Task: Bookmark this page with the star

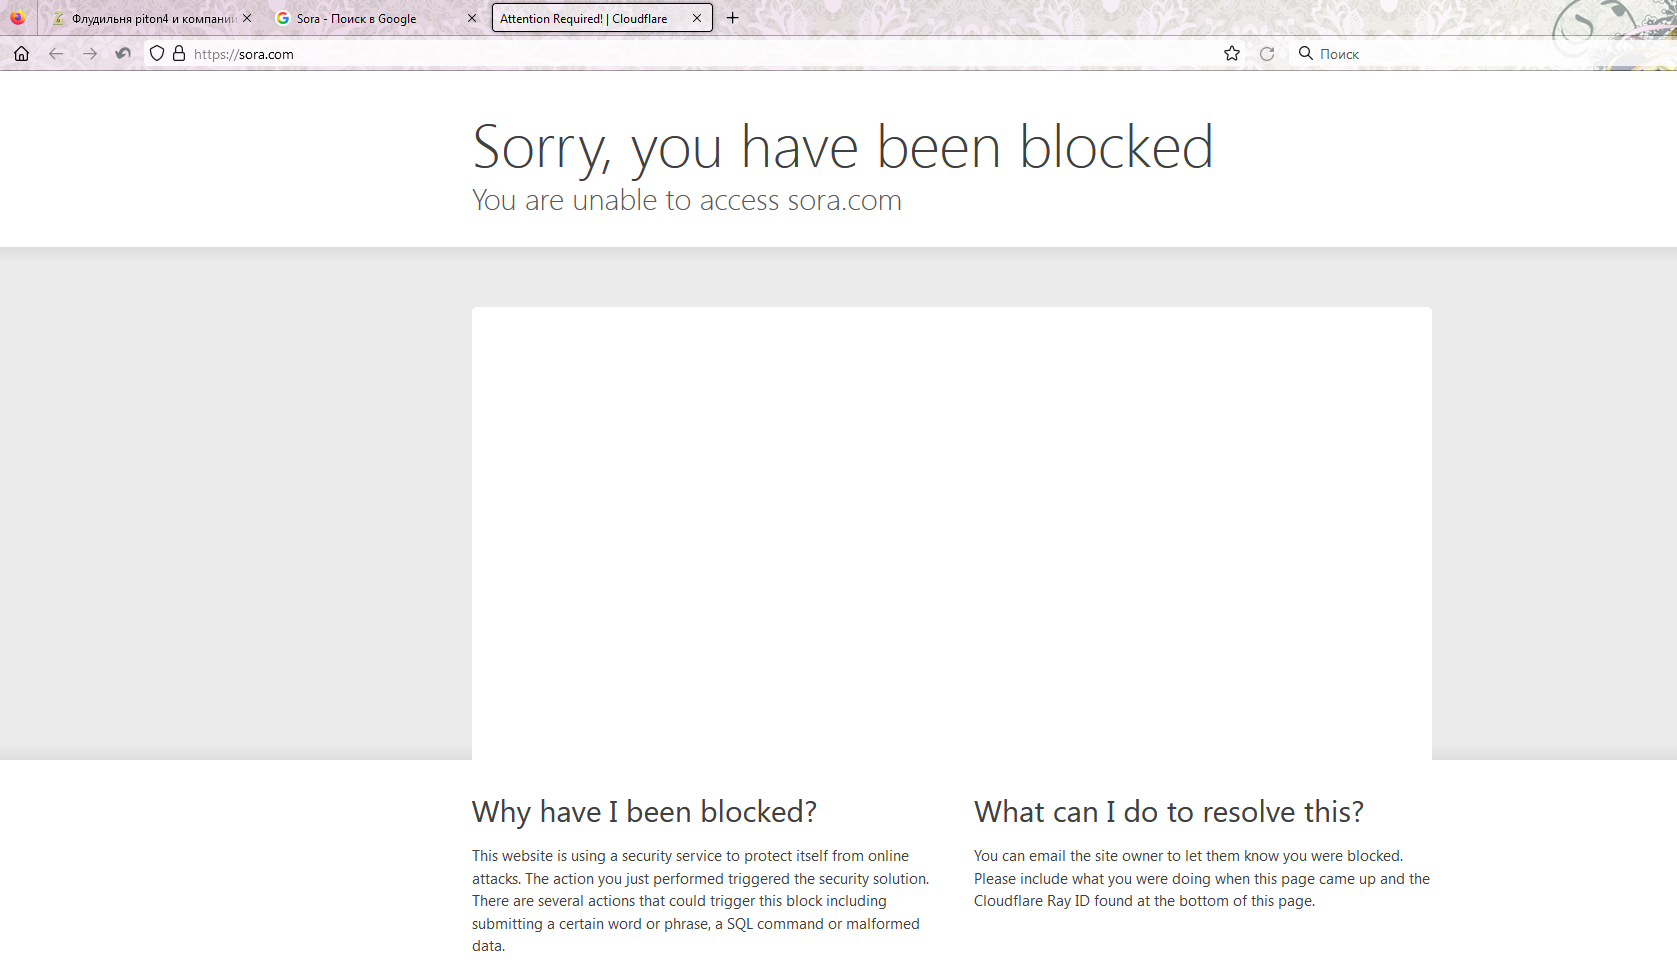Action: 1232,54
